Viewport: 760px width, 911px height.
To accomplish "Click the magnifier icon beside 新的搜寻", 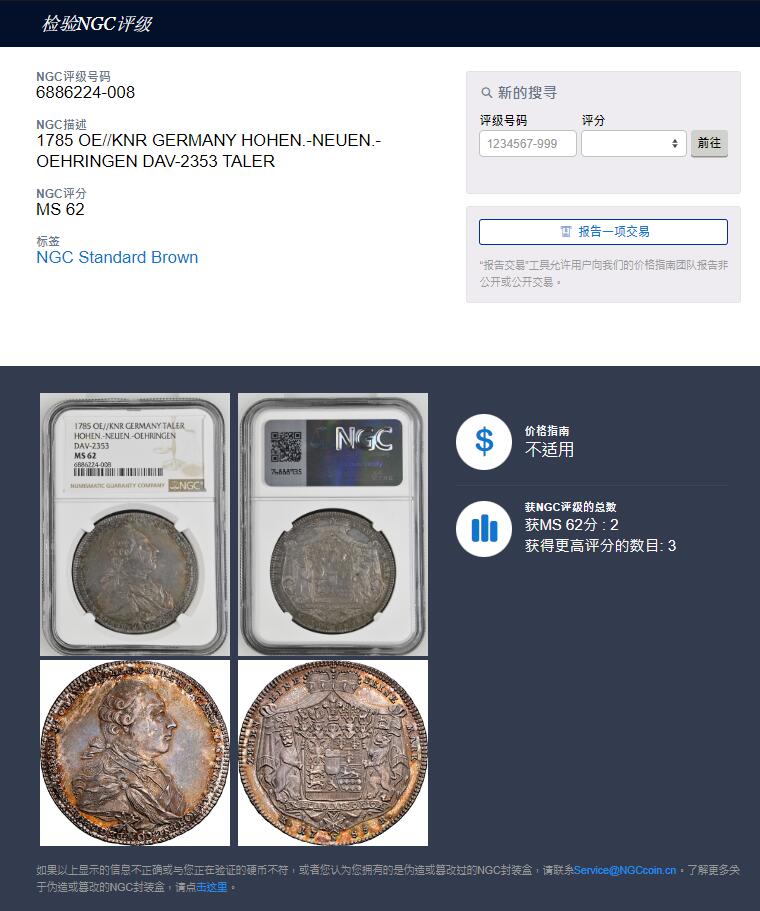I will 486,93.
